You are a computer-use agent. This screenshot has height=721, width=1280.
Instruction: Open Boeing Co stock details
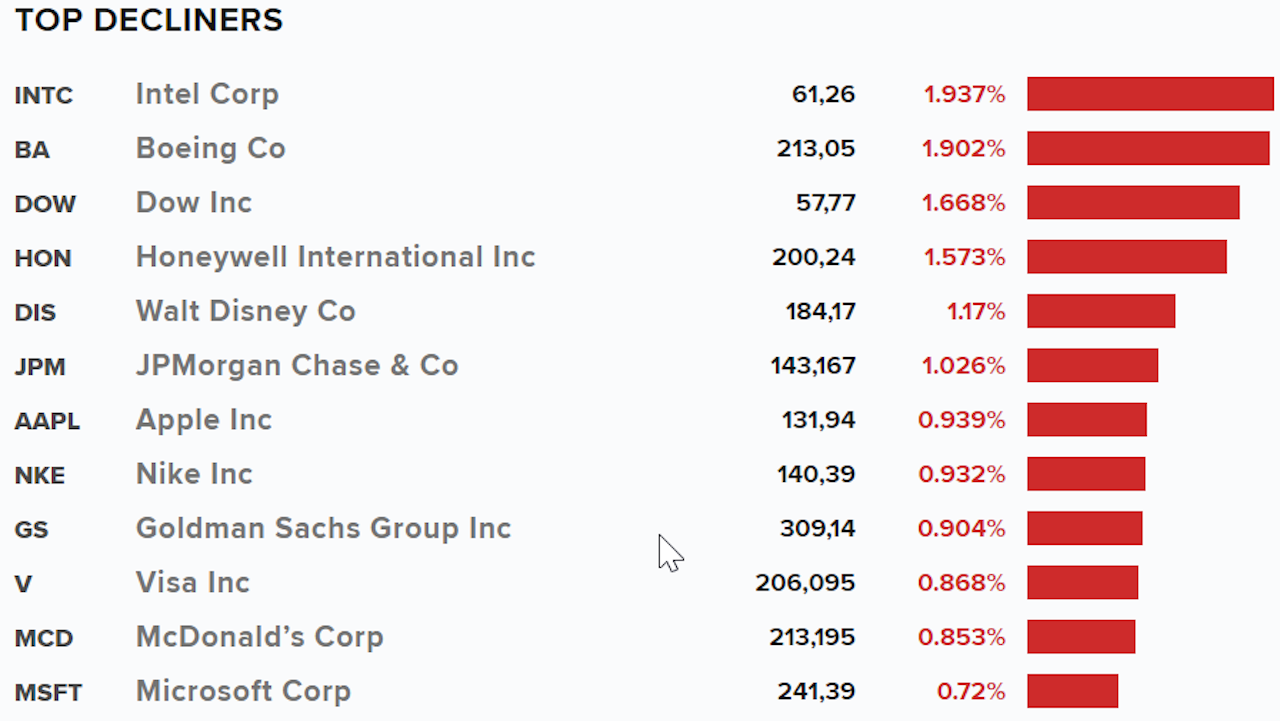(x=211, y=148)
